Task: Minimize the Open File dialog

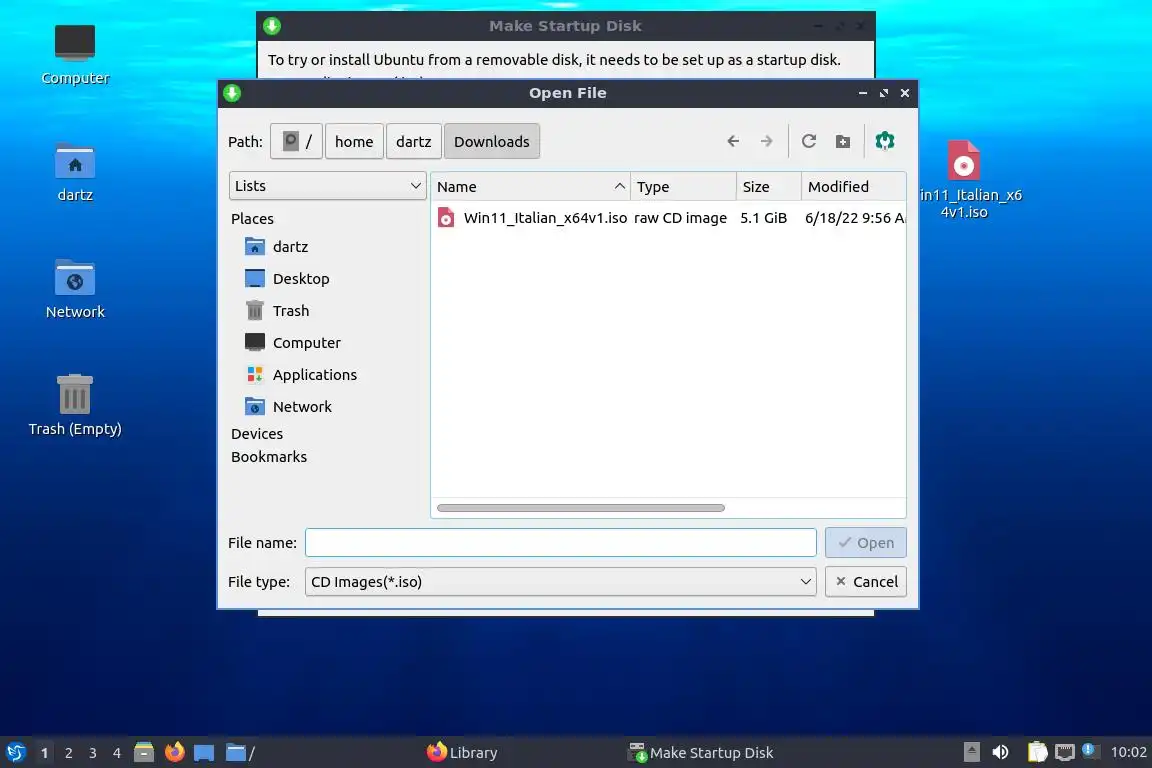Action: point(863,93)
